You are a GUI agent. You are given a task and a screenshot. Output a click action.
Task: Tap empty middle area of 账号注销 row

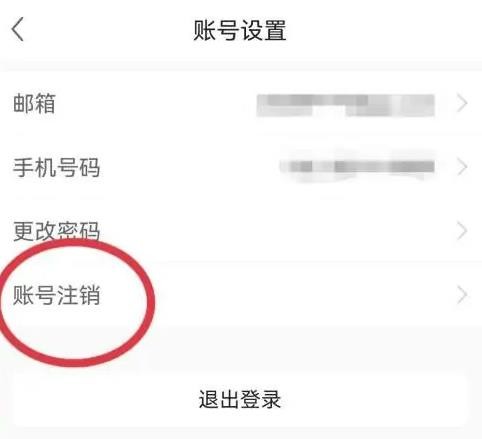[x=300, y=295]
